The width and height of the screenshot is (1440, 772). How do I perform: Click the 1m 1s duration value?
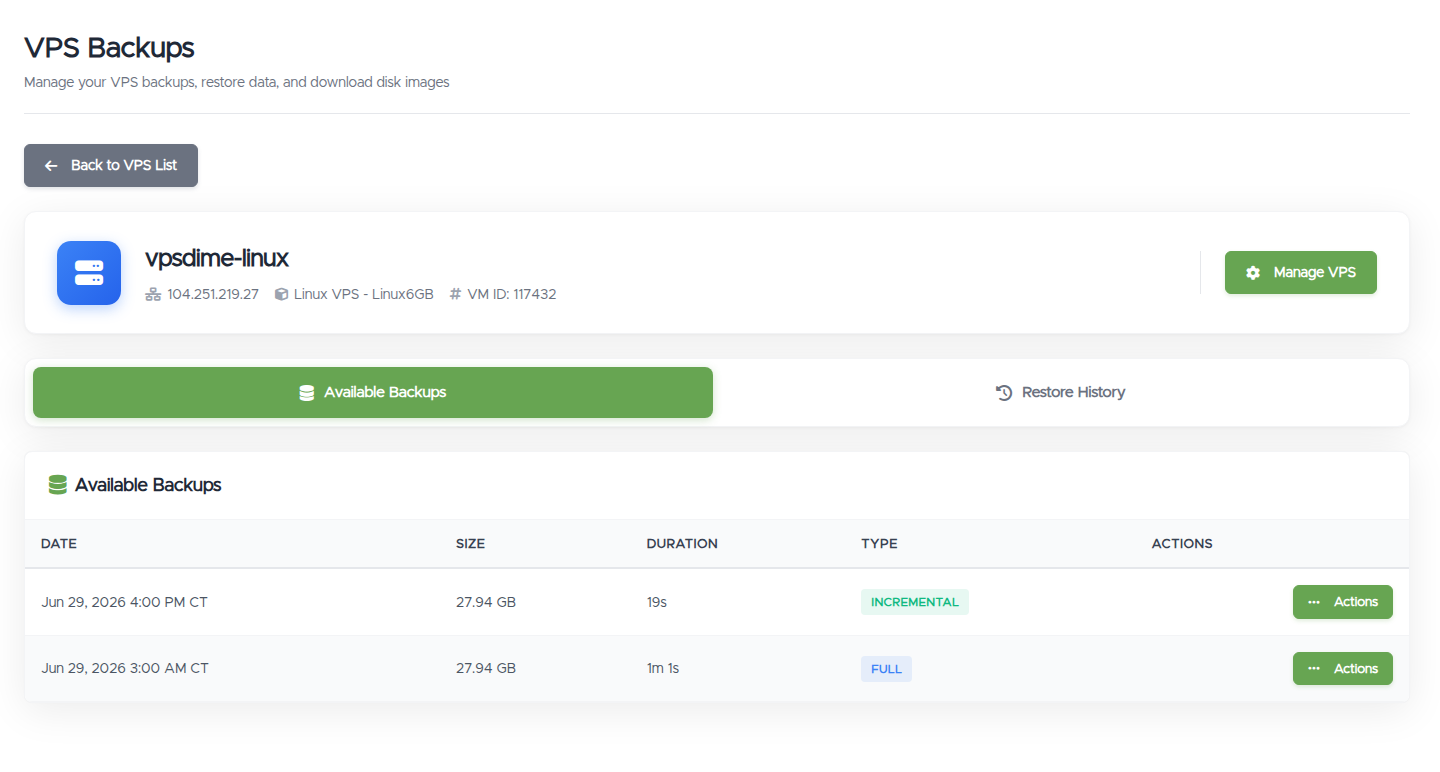pyautogui.click(x=663, y=668)
